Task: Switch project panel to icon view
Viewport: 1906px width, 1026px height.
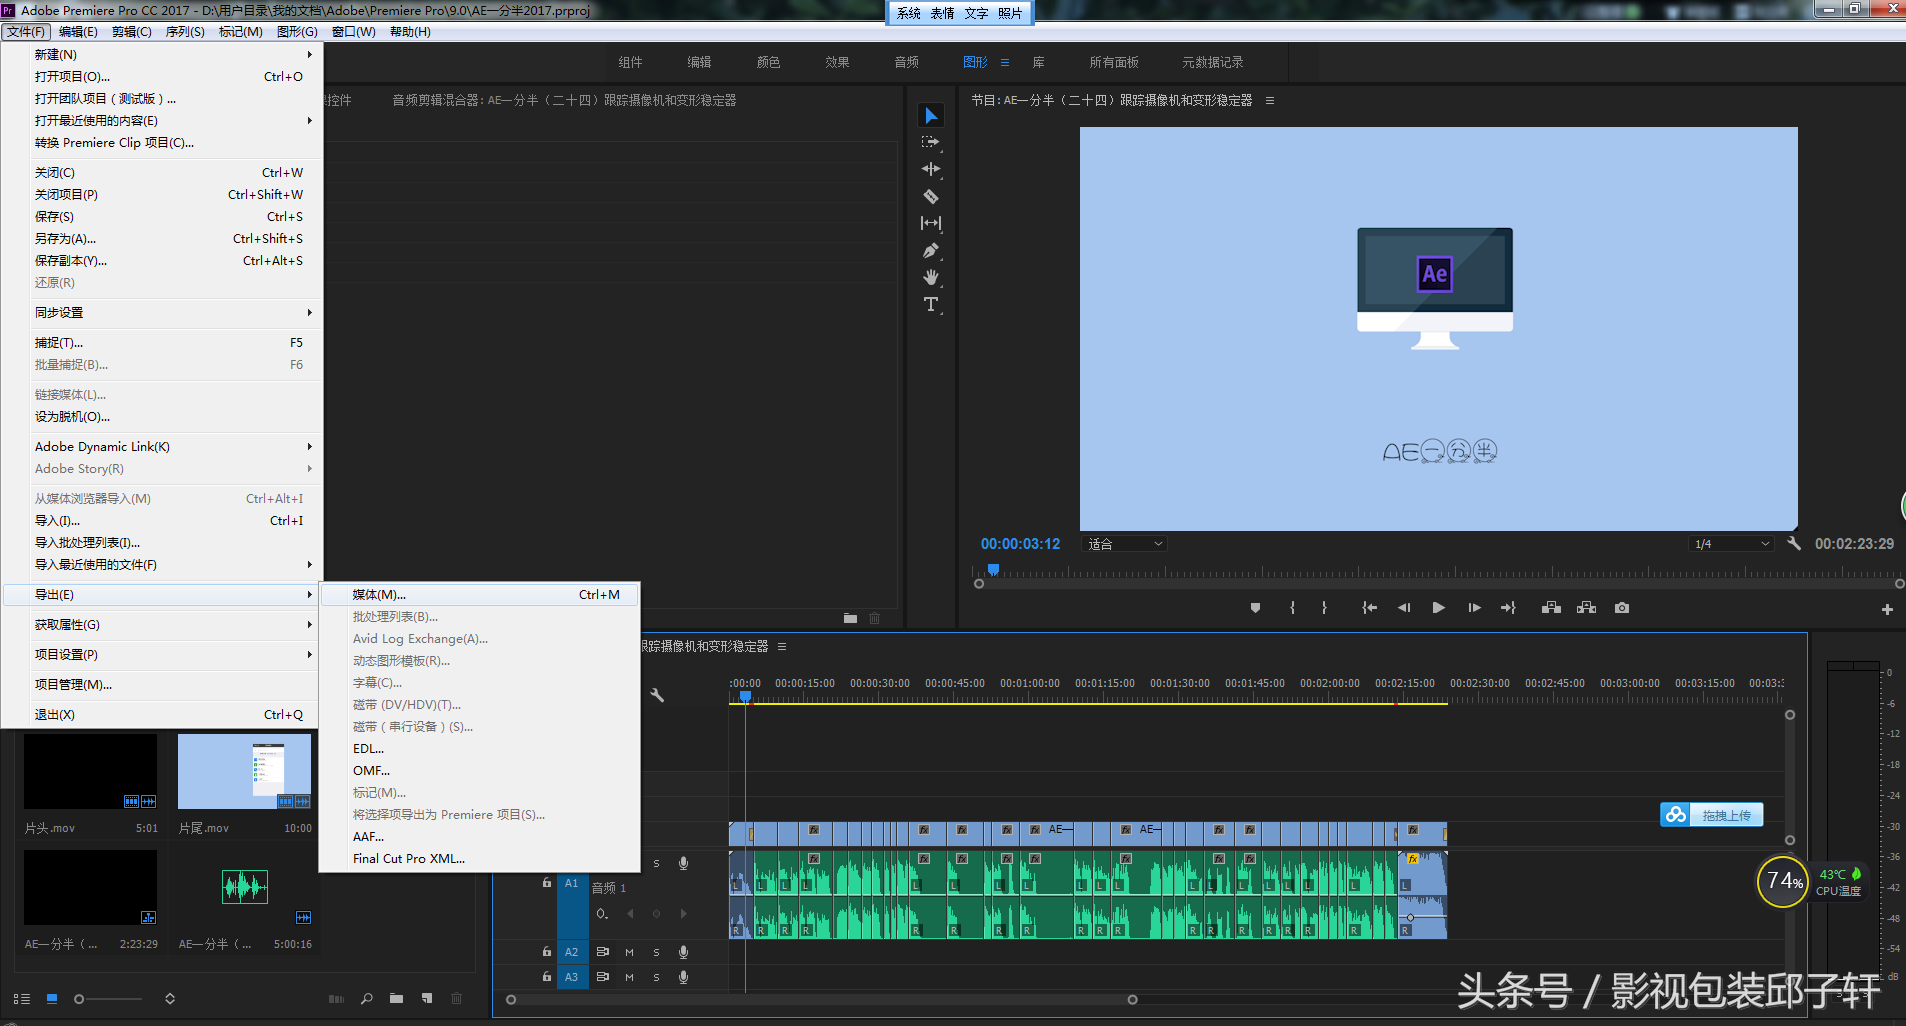Action: point(52,998)
